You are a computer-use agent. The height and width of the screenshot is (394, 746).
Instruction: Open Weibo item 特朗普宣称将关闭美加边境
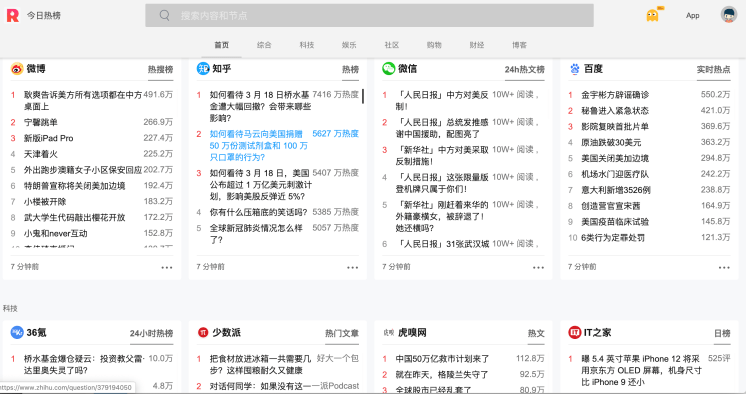(74, 186)
